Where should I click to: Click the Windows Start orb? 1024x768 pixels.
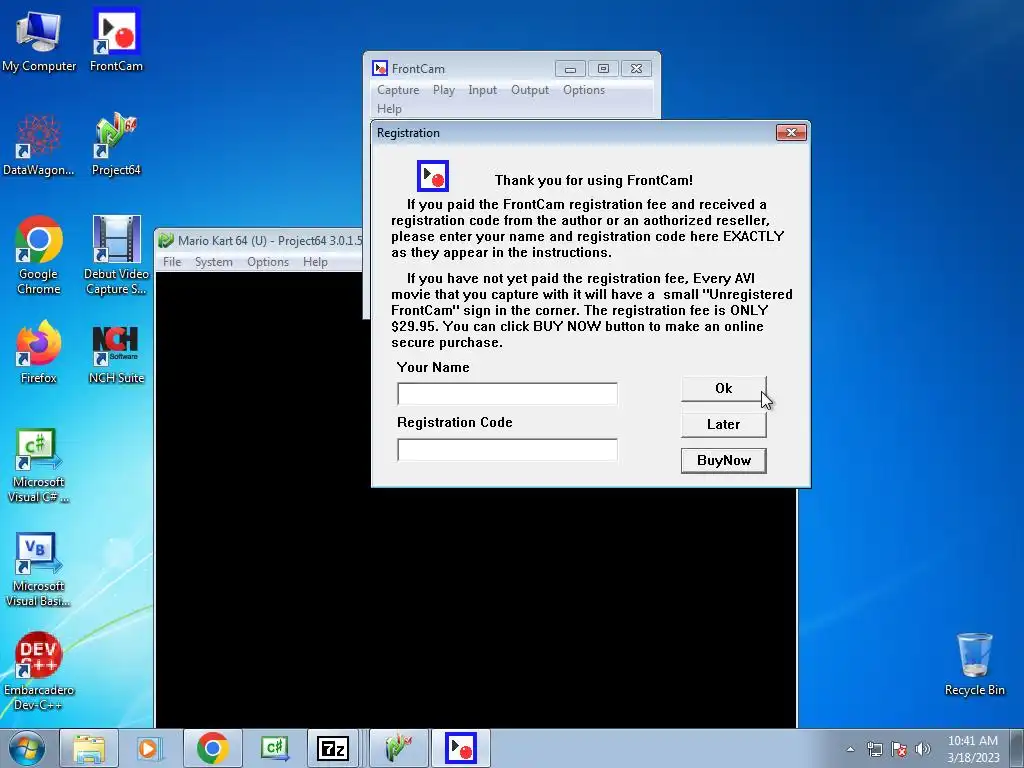pos(27,748)
